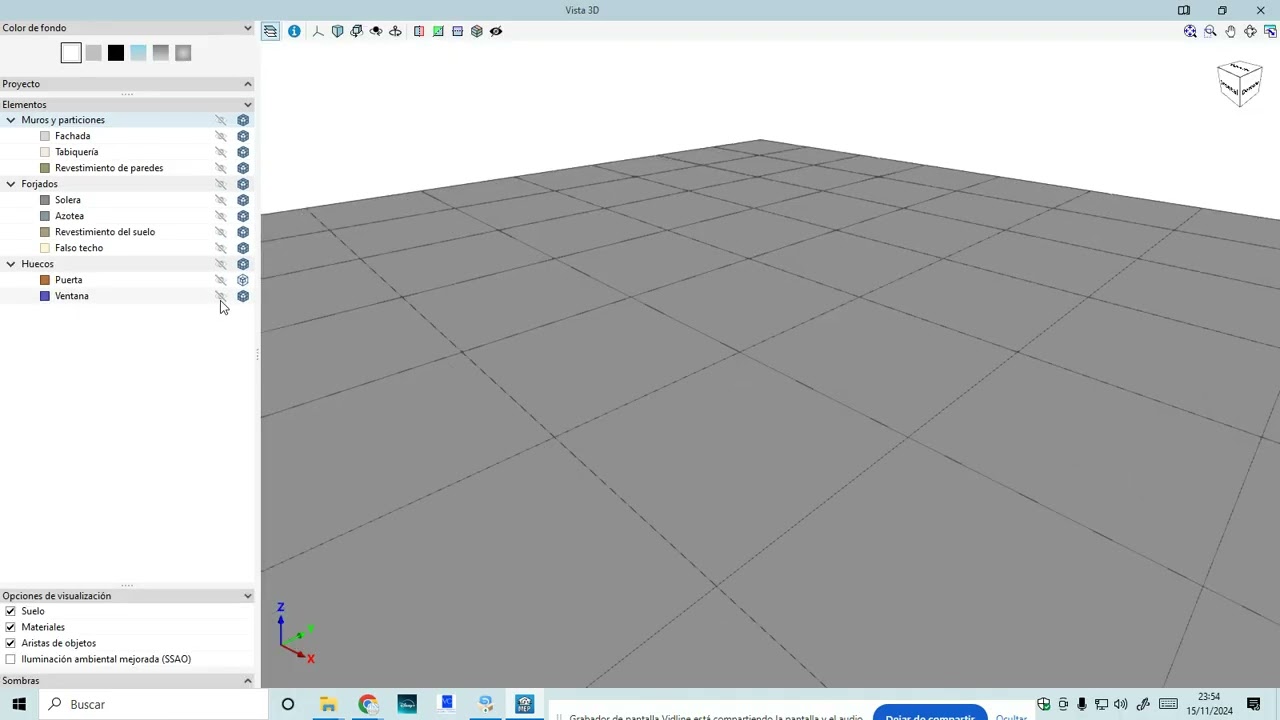Click display mode icon for Tabiquería
Image resolution: width=1280 pixels, height=720 pixels.
243,152
